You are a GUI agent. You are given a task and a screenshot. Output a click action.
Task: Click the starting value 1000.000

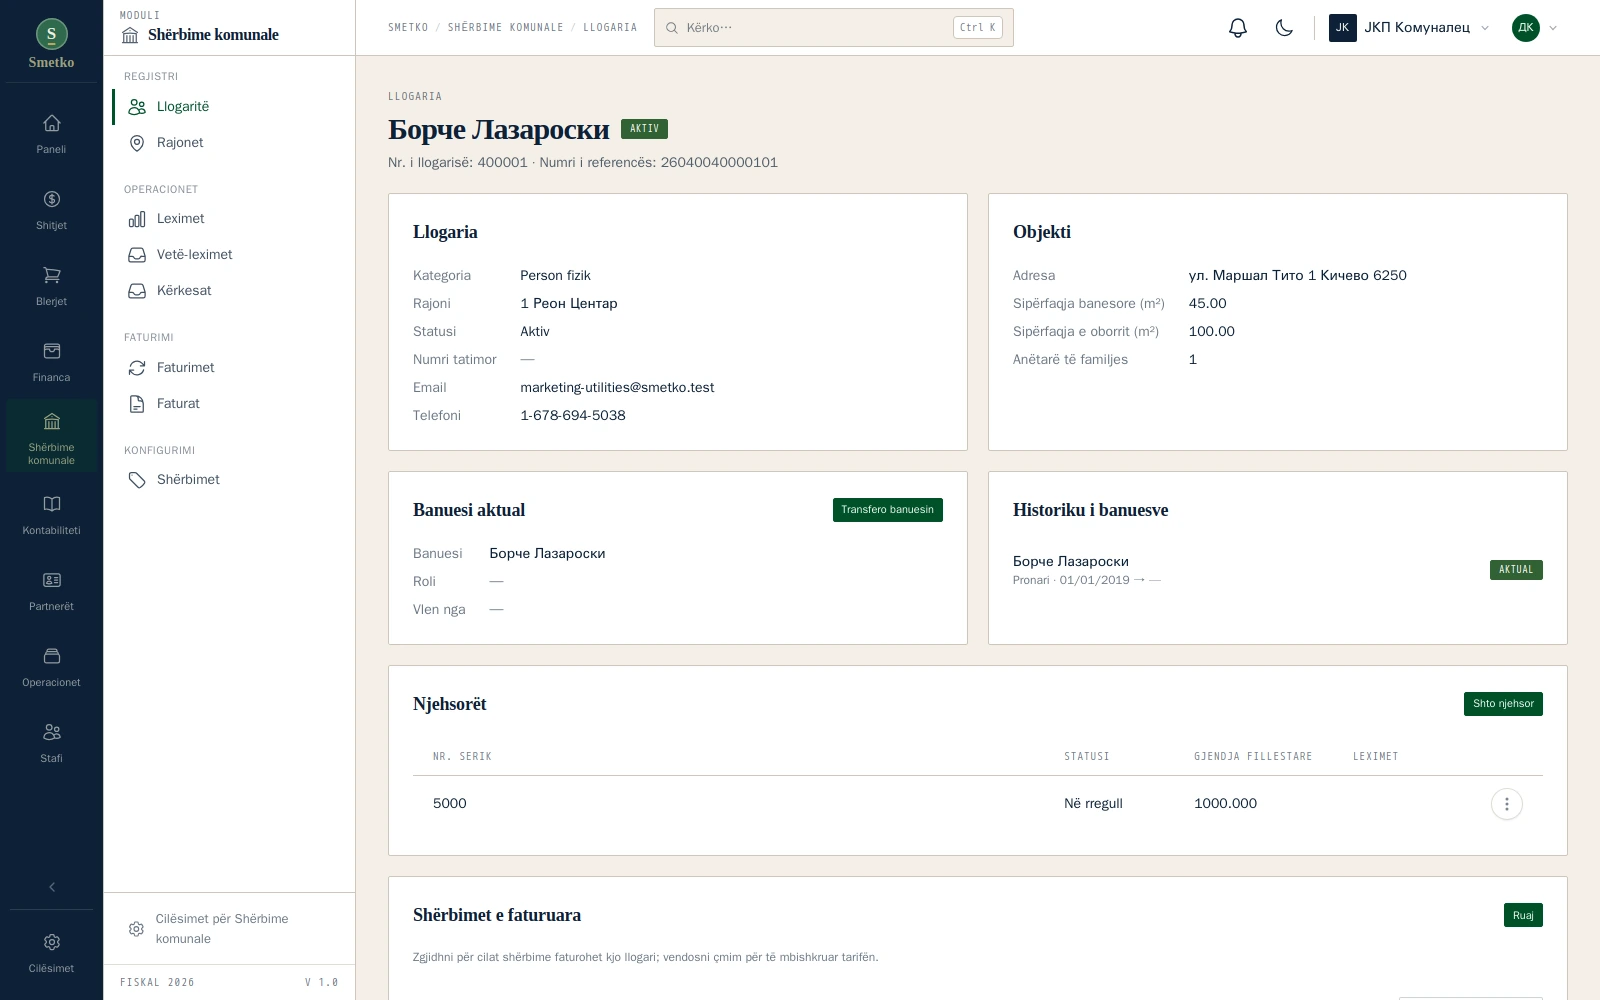point(1225,804)
